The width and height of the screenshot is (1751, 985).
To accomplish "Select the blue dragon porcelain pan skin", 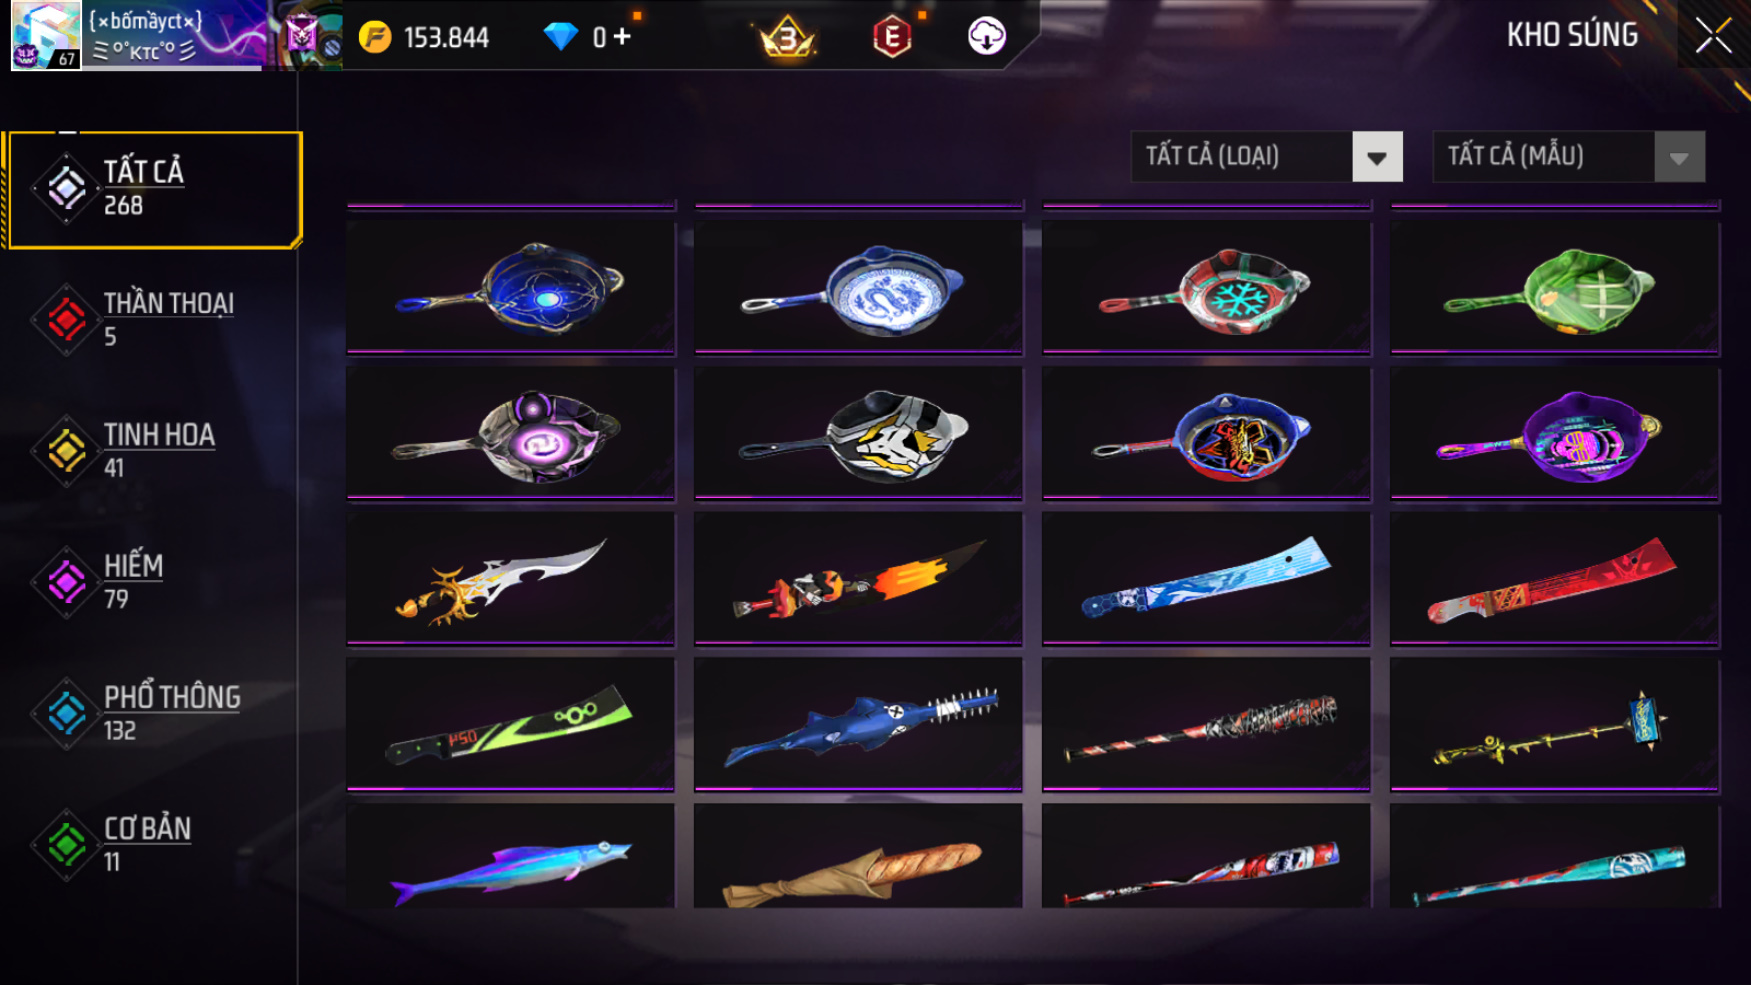I will [859, 288].
